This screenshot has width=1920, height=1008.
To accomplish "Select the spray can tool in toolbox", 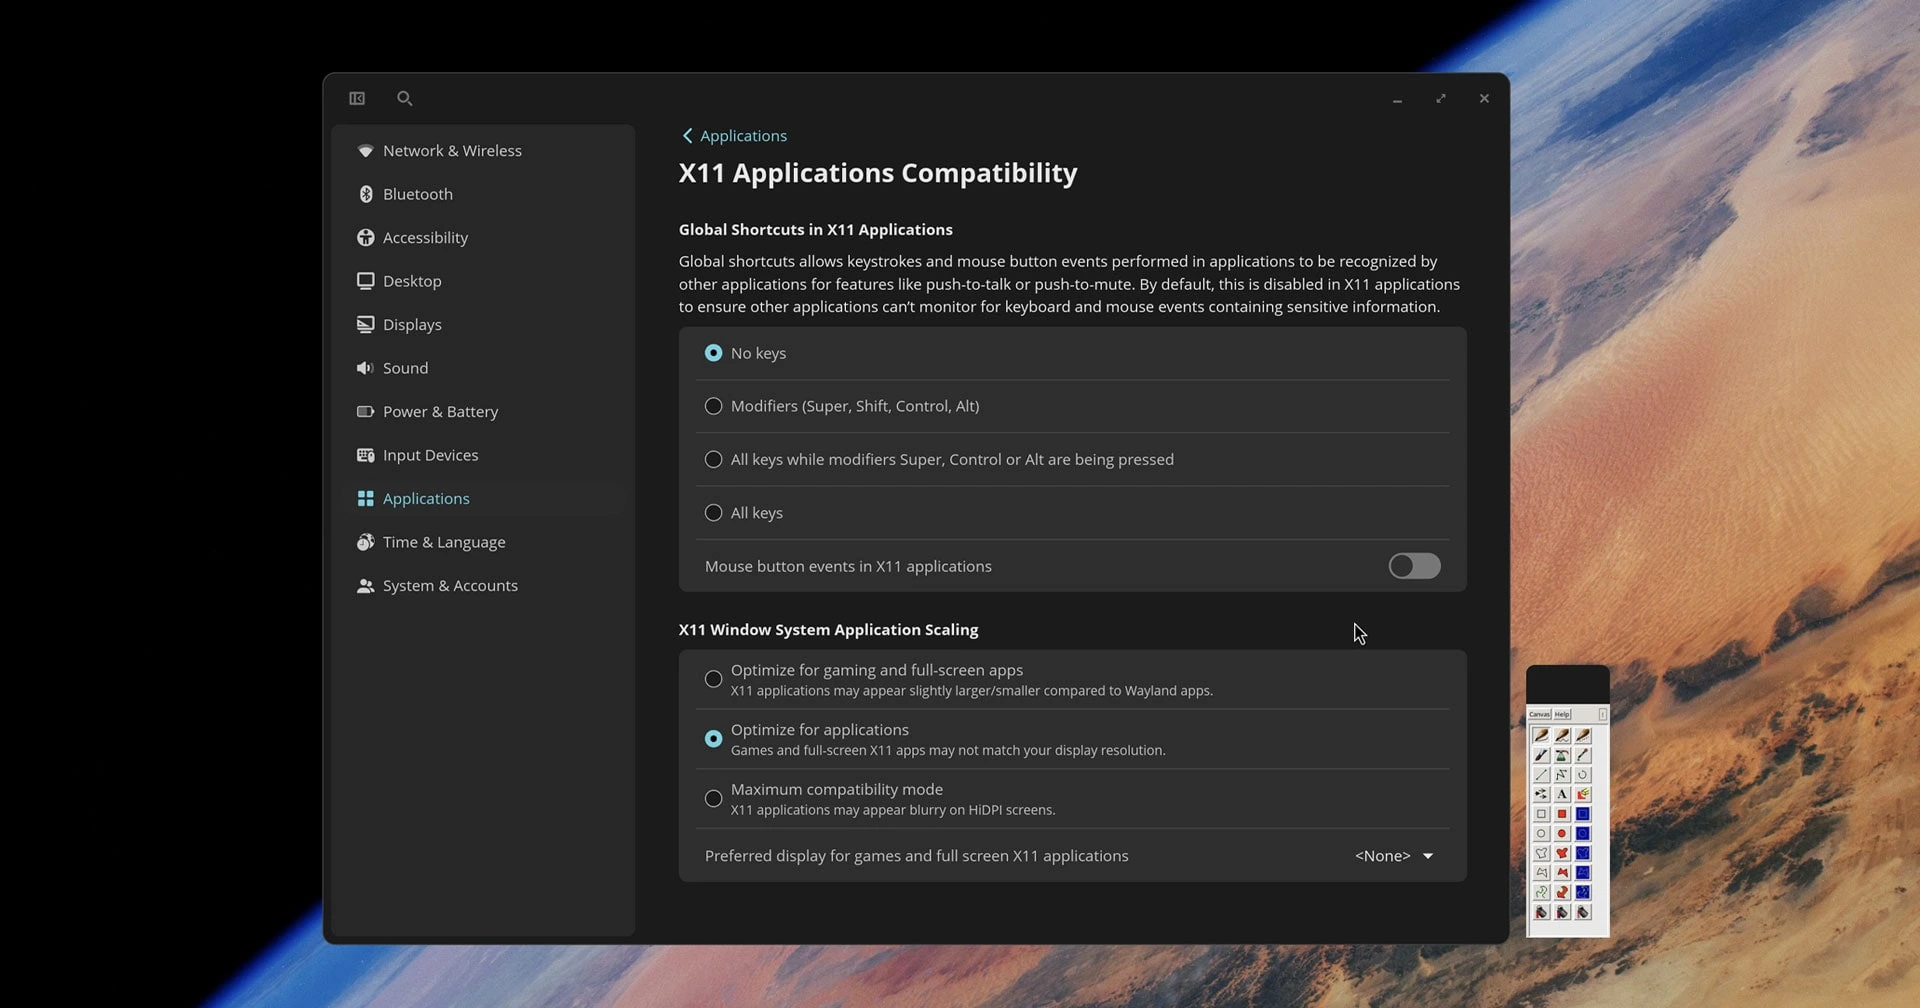I will pos(1562,755).
